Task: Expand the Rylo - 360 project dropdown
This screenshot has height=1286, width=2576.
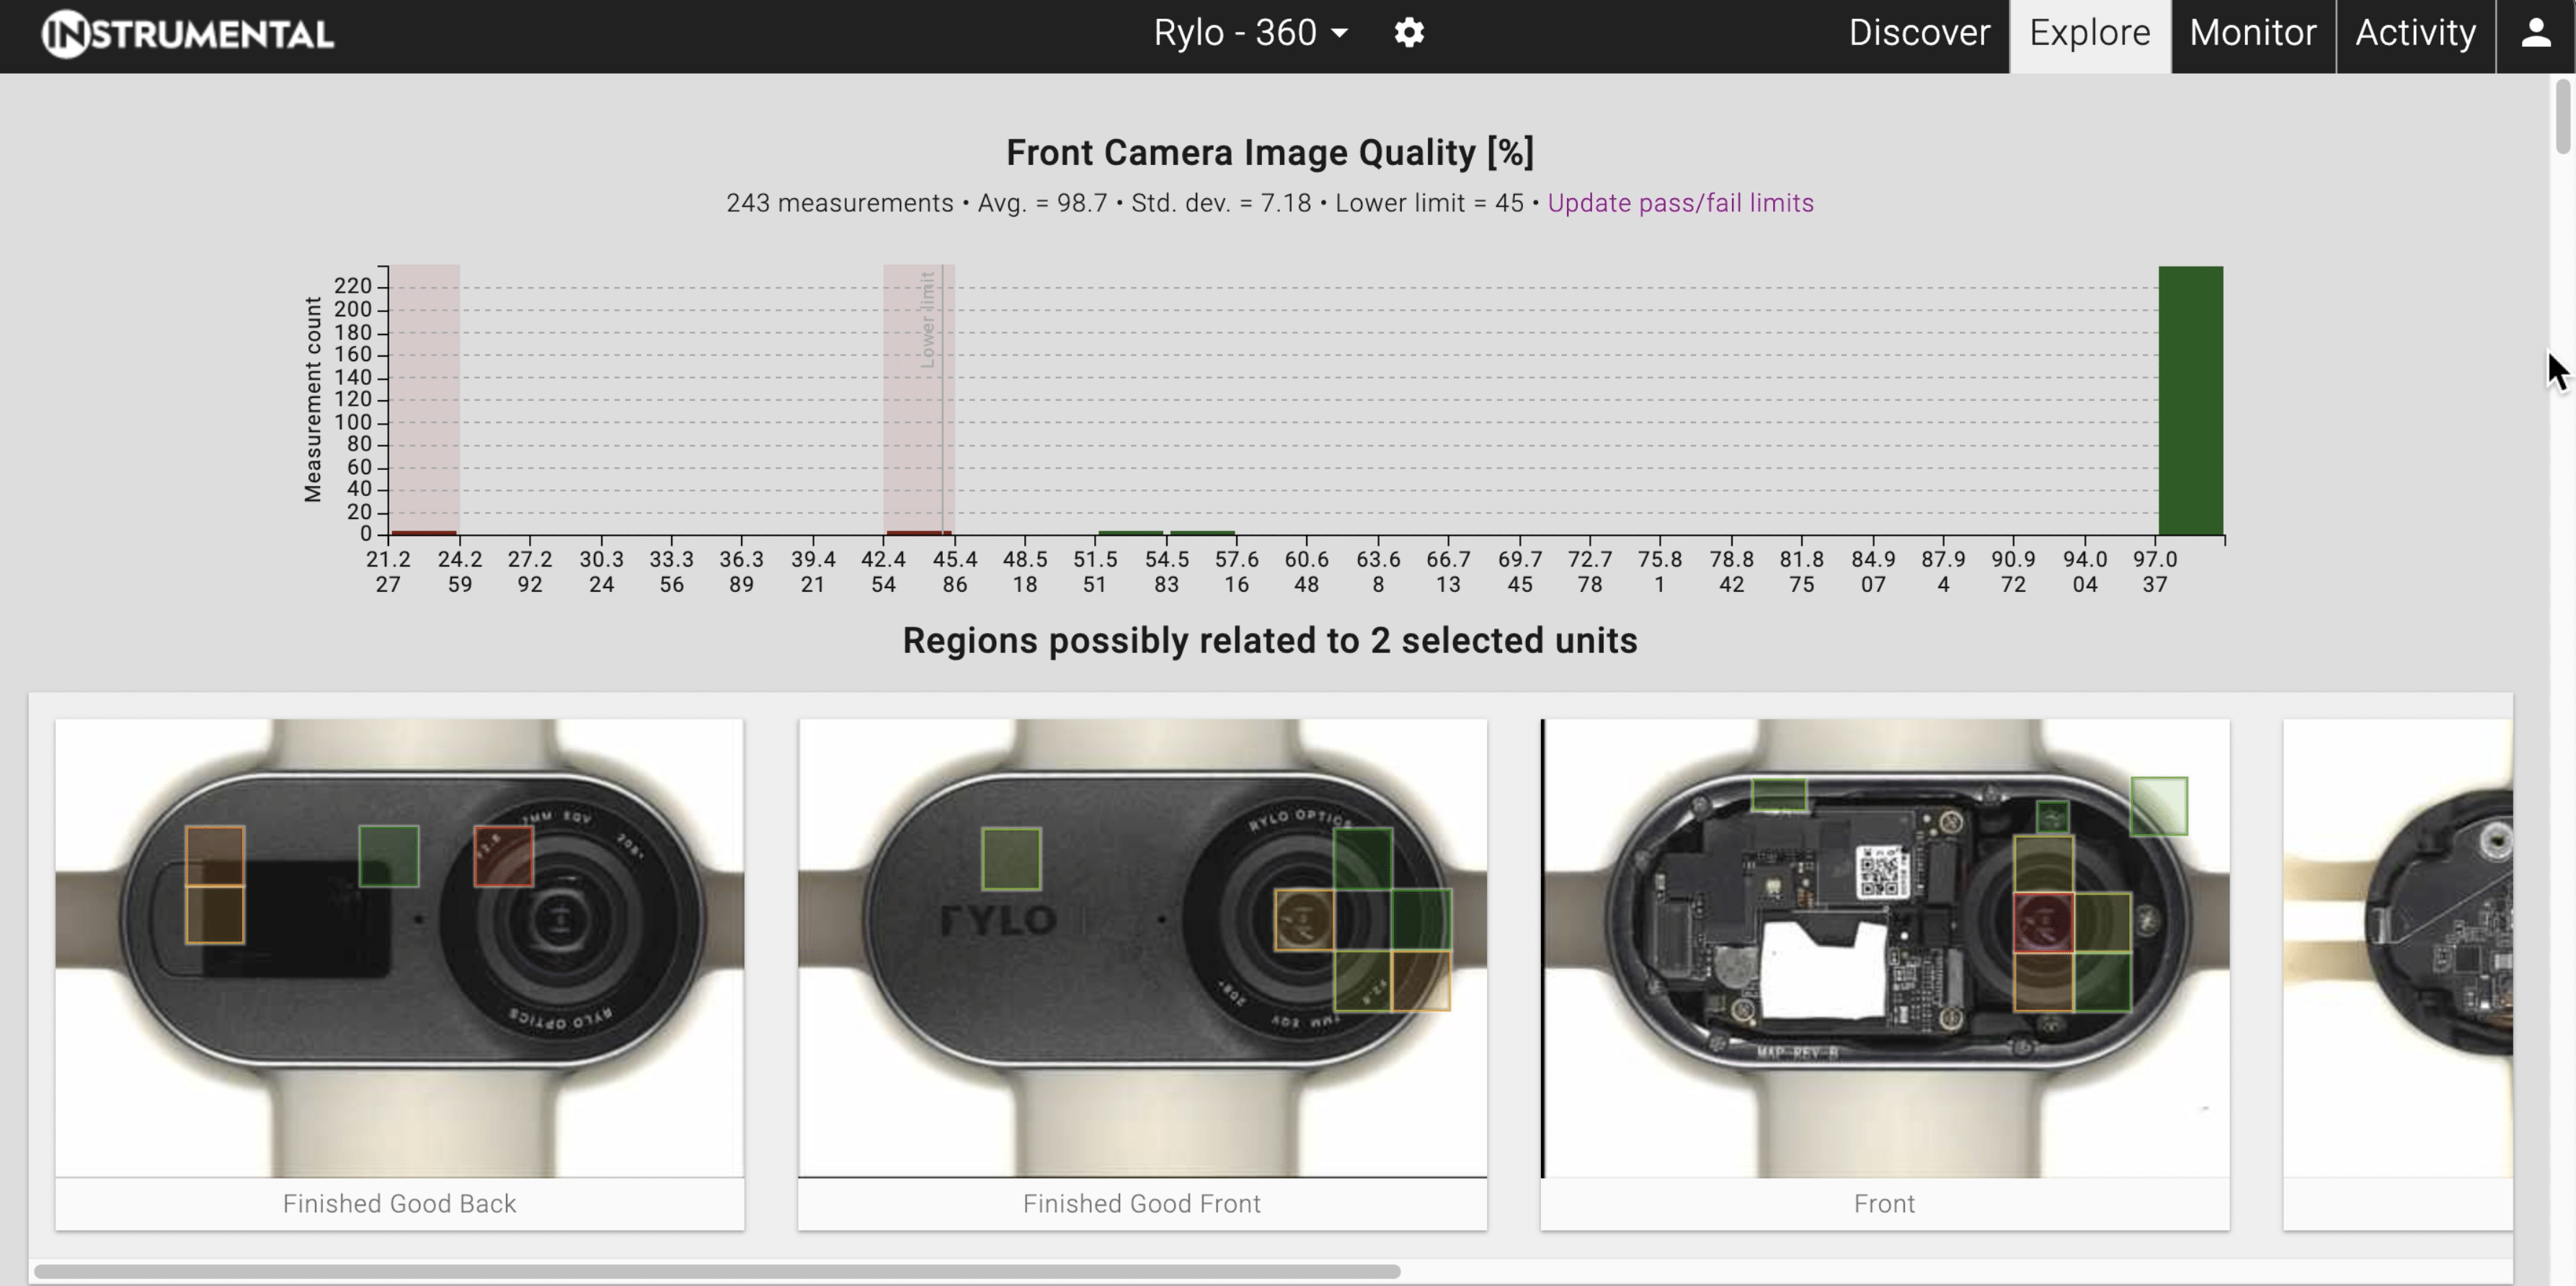Action: click(x=1250, y=33)
